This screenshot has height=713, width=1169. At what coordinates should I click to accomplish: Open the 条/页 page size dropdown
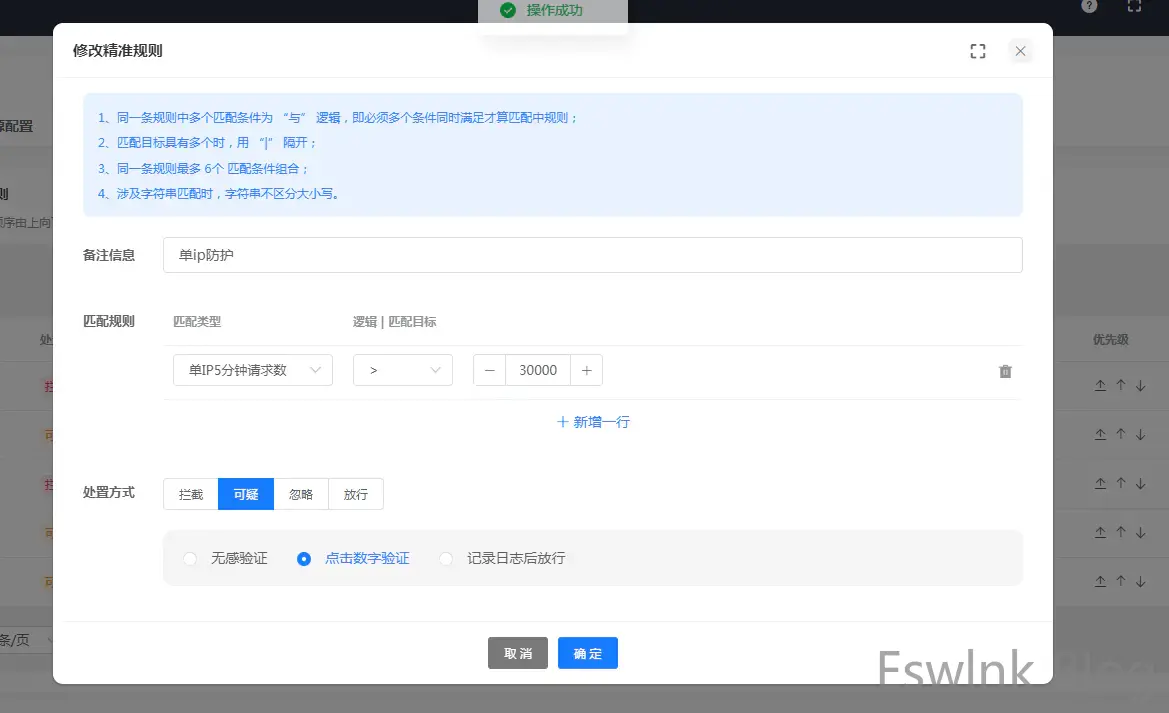(x=26, y=640)
